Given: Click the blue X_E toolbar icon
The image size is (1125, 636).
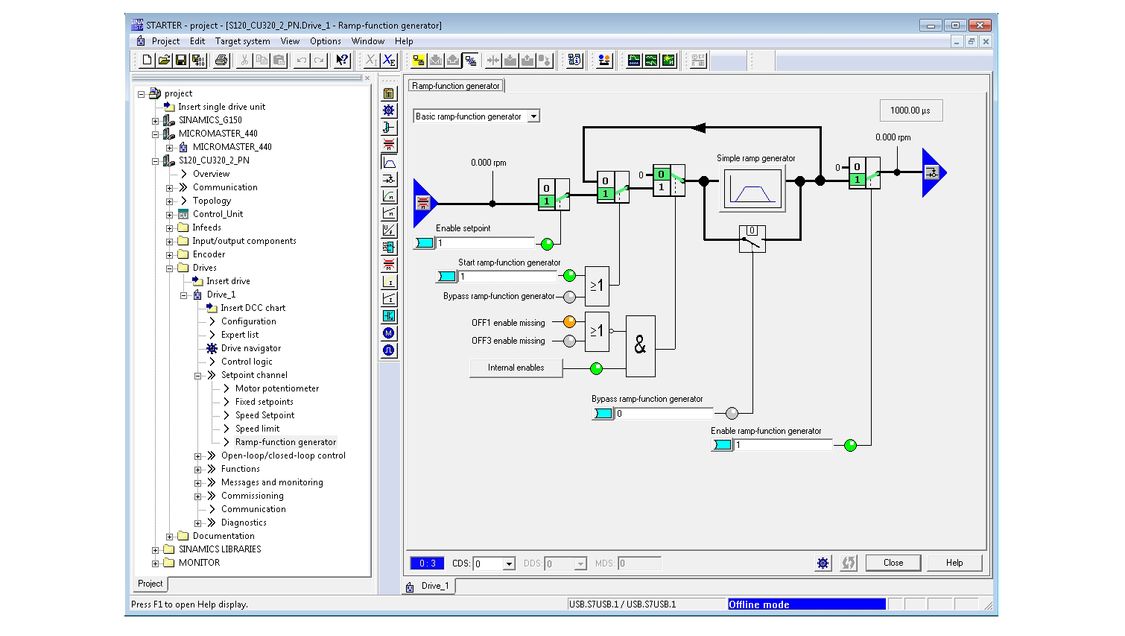Looking at the screenshot, I should click(389, 60).
